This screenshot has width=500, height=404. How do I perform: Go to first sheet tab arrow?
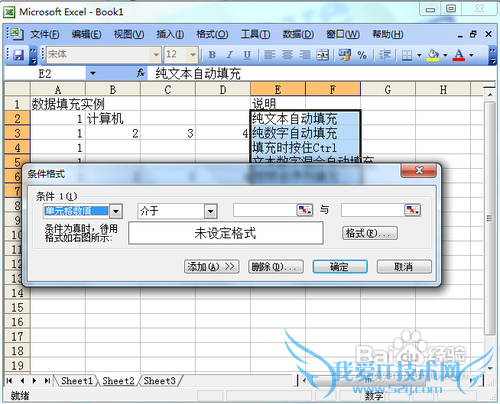(x=9, y=381)
